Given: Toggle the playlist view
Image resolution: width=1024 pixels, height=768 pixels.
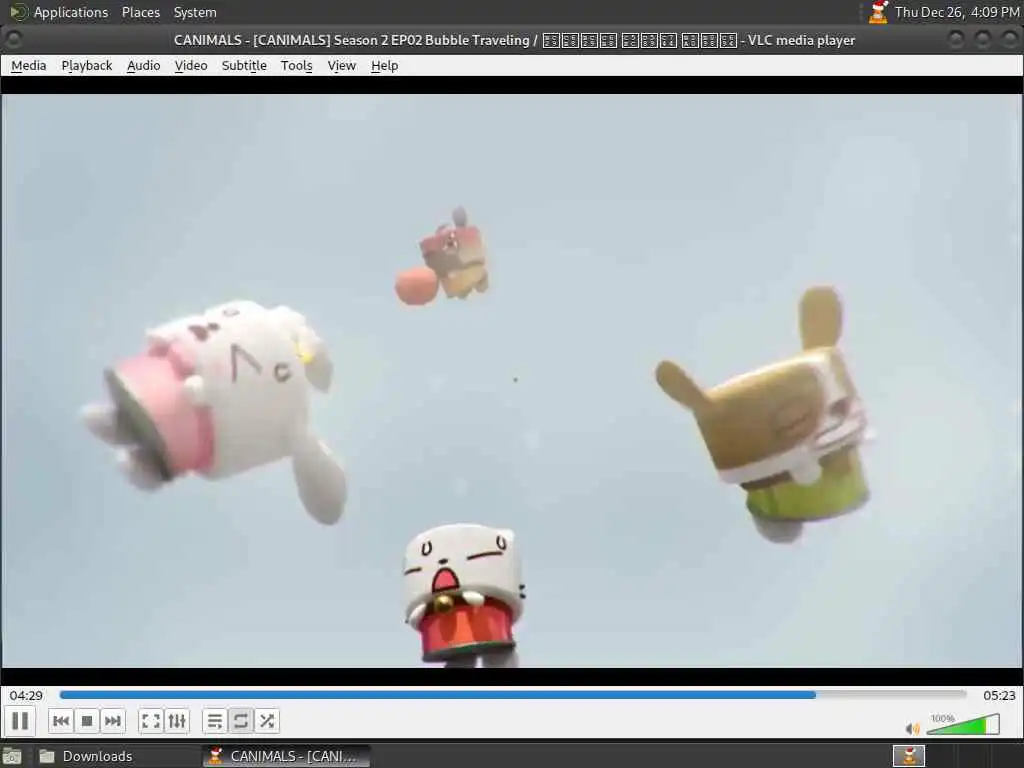Looking at the screenshot, I should point(215,721).
